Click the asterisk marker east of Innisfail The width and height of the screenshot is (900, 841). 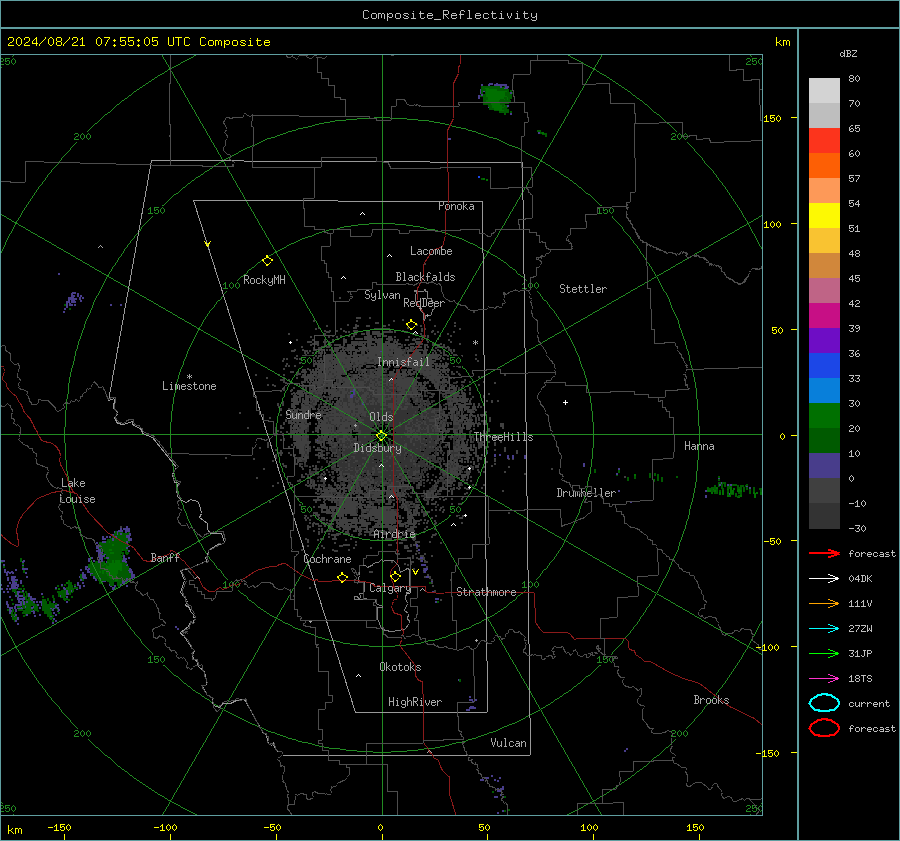click(475, 343)
